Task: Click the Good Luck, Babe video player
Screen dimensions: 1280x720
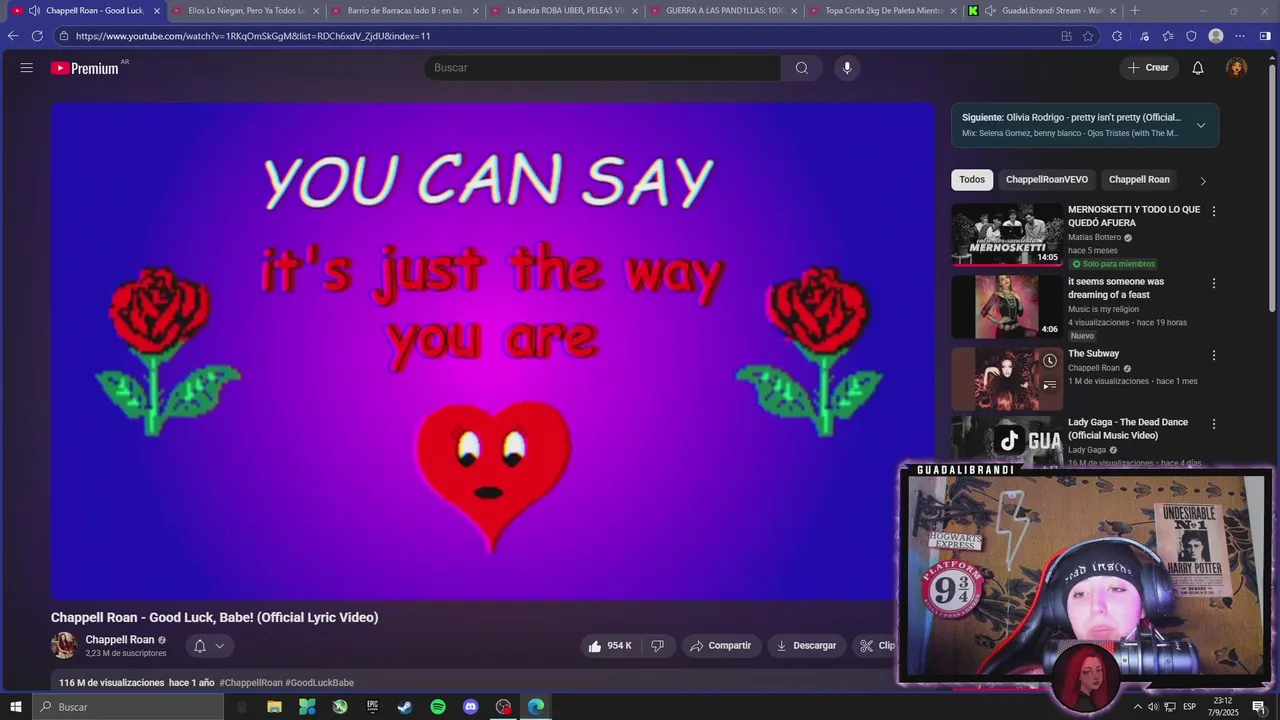Action: 493,351
